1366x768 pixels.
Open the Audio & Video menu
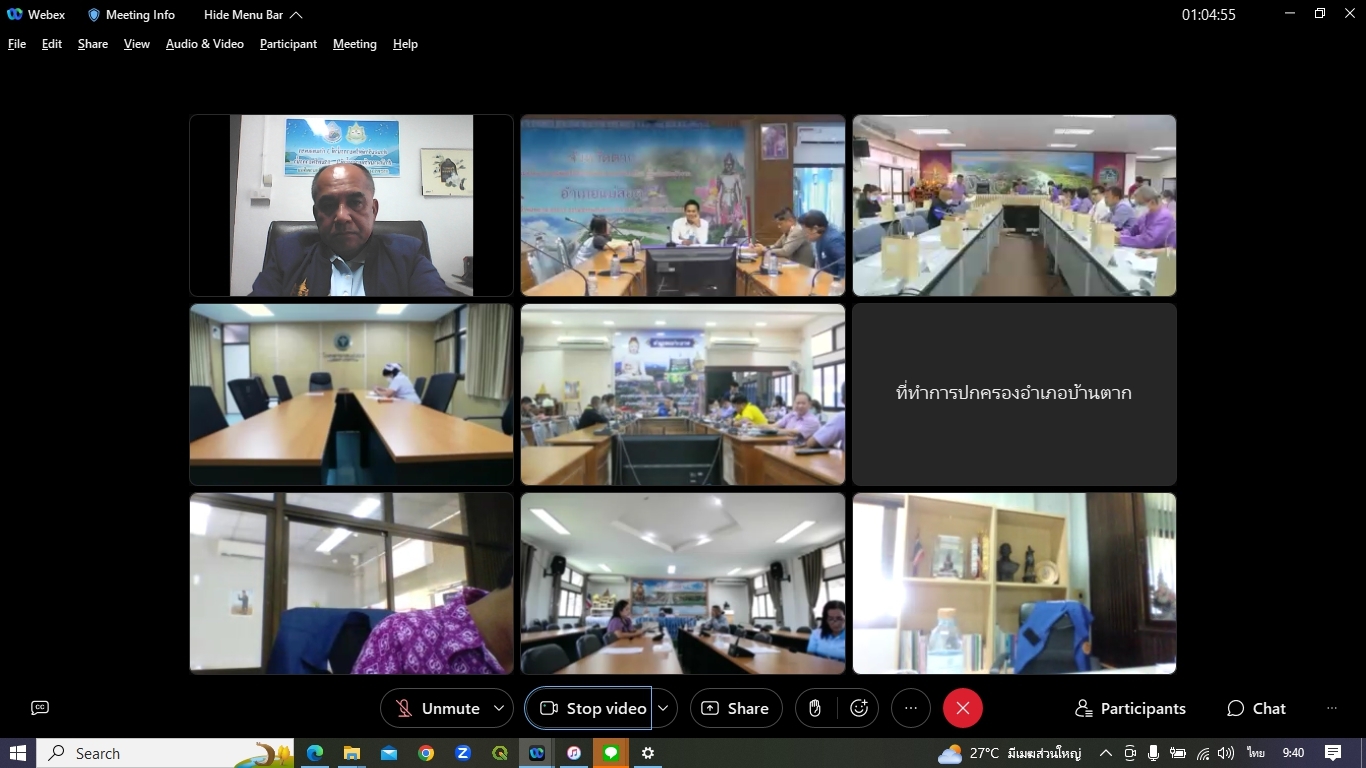click(x=205, y=44)
